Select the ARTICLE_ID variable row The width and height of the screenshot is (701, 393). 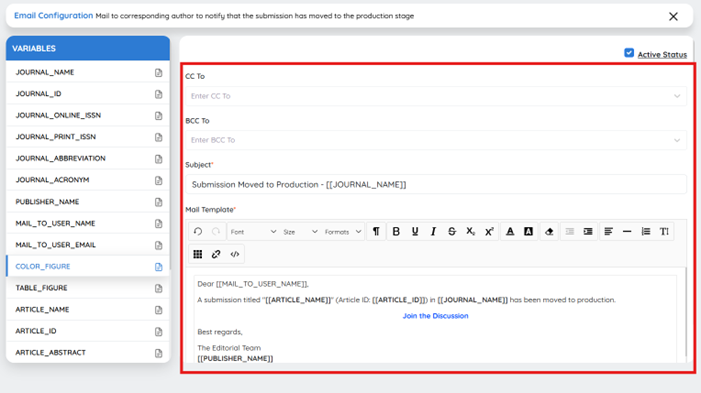click(88, 331)
